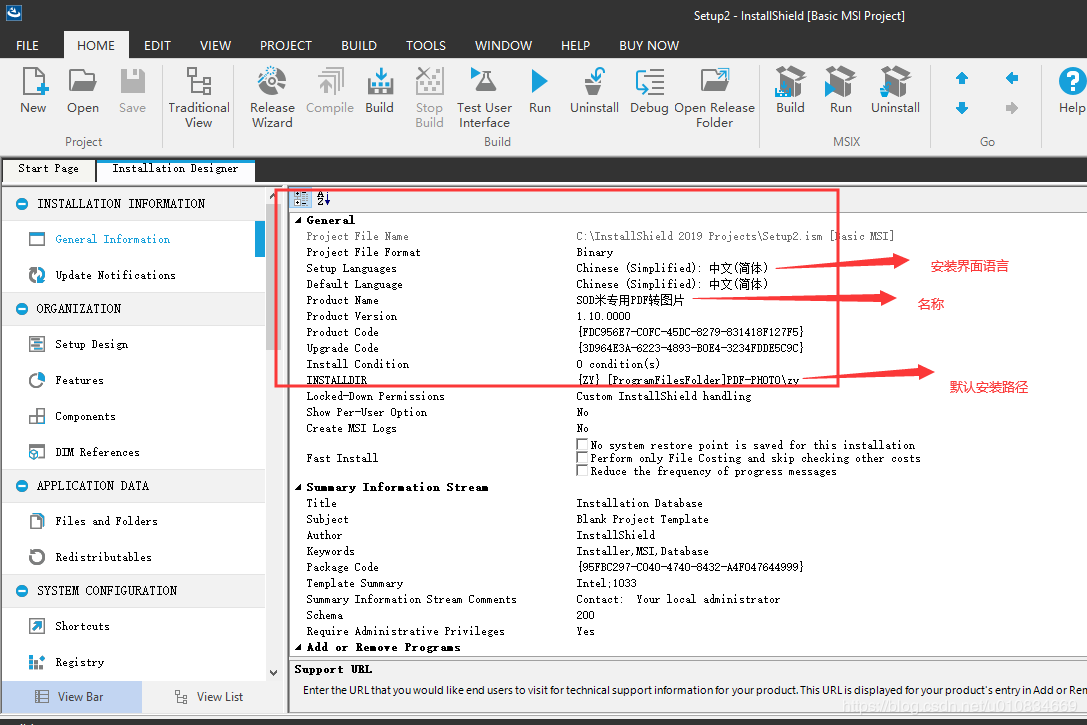The width and height of the screenshot is (1087, 725).
Task: Check 'Perform only File Costing' option
Action: click(x=582, y=457)
